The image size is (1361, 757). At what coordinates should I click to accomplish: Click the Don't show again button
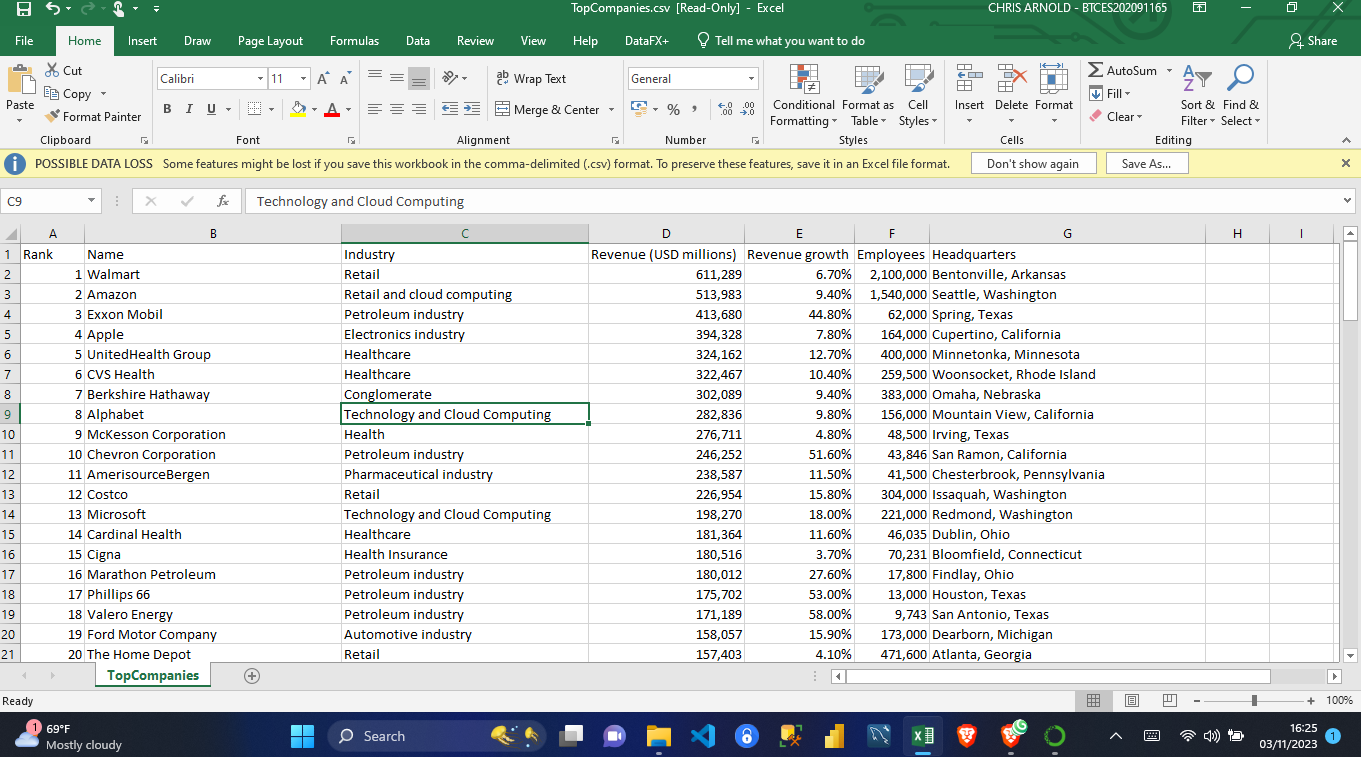[1032, 163]
